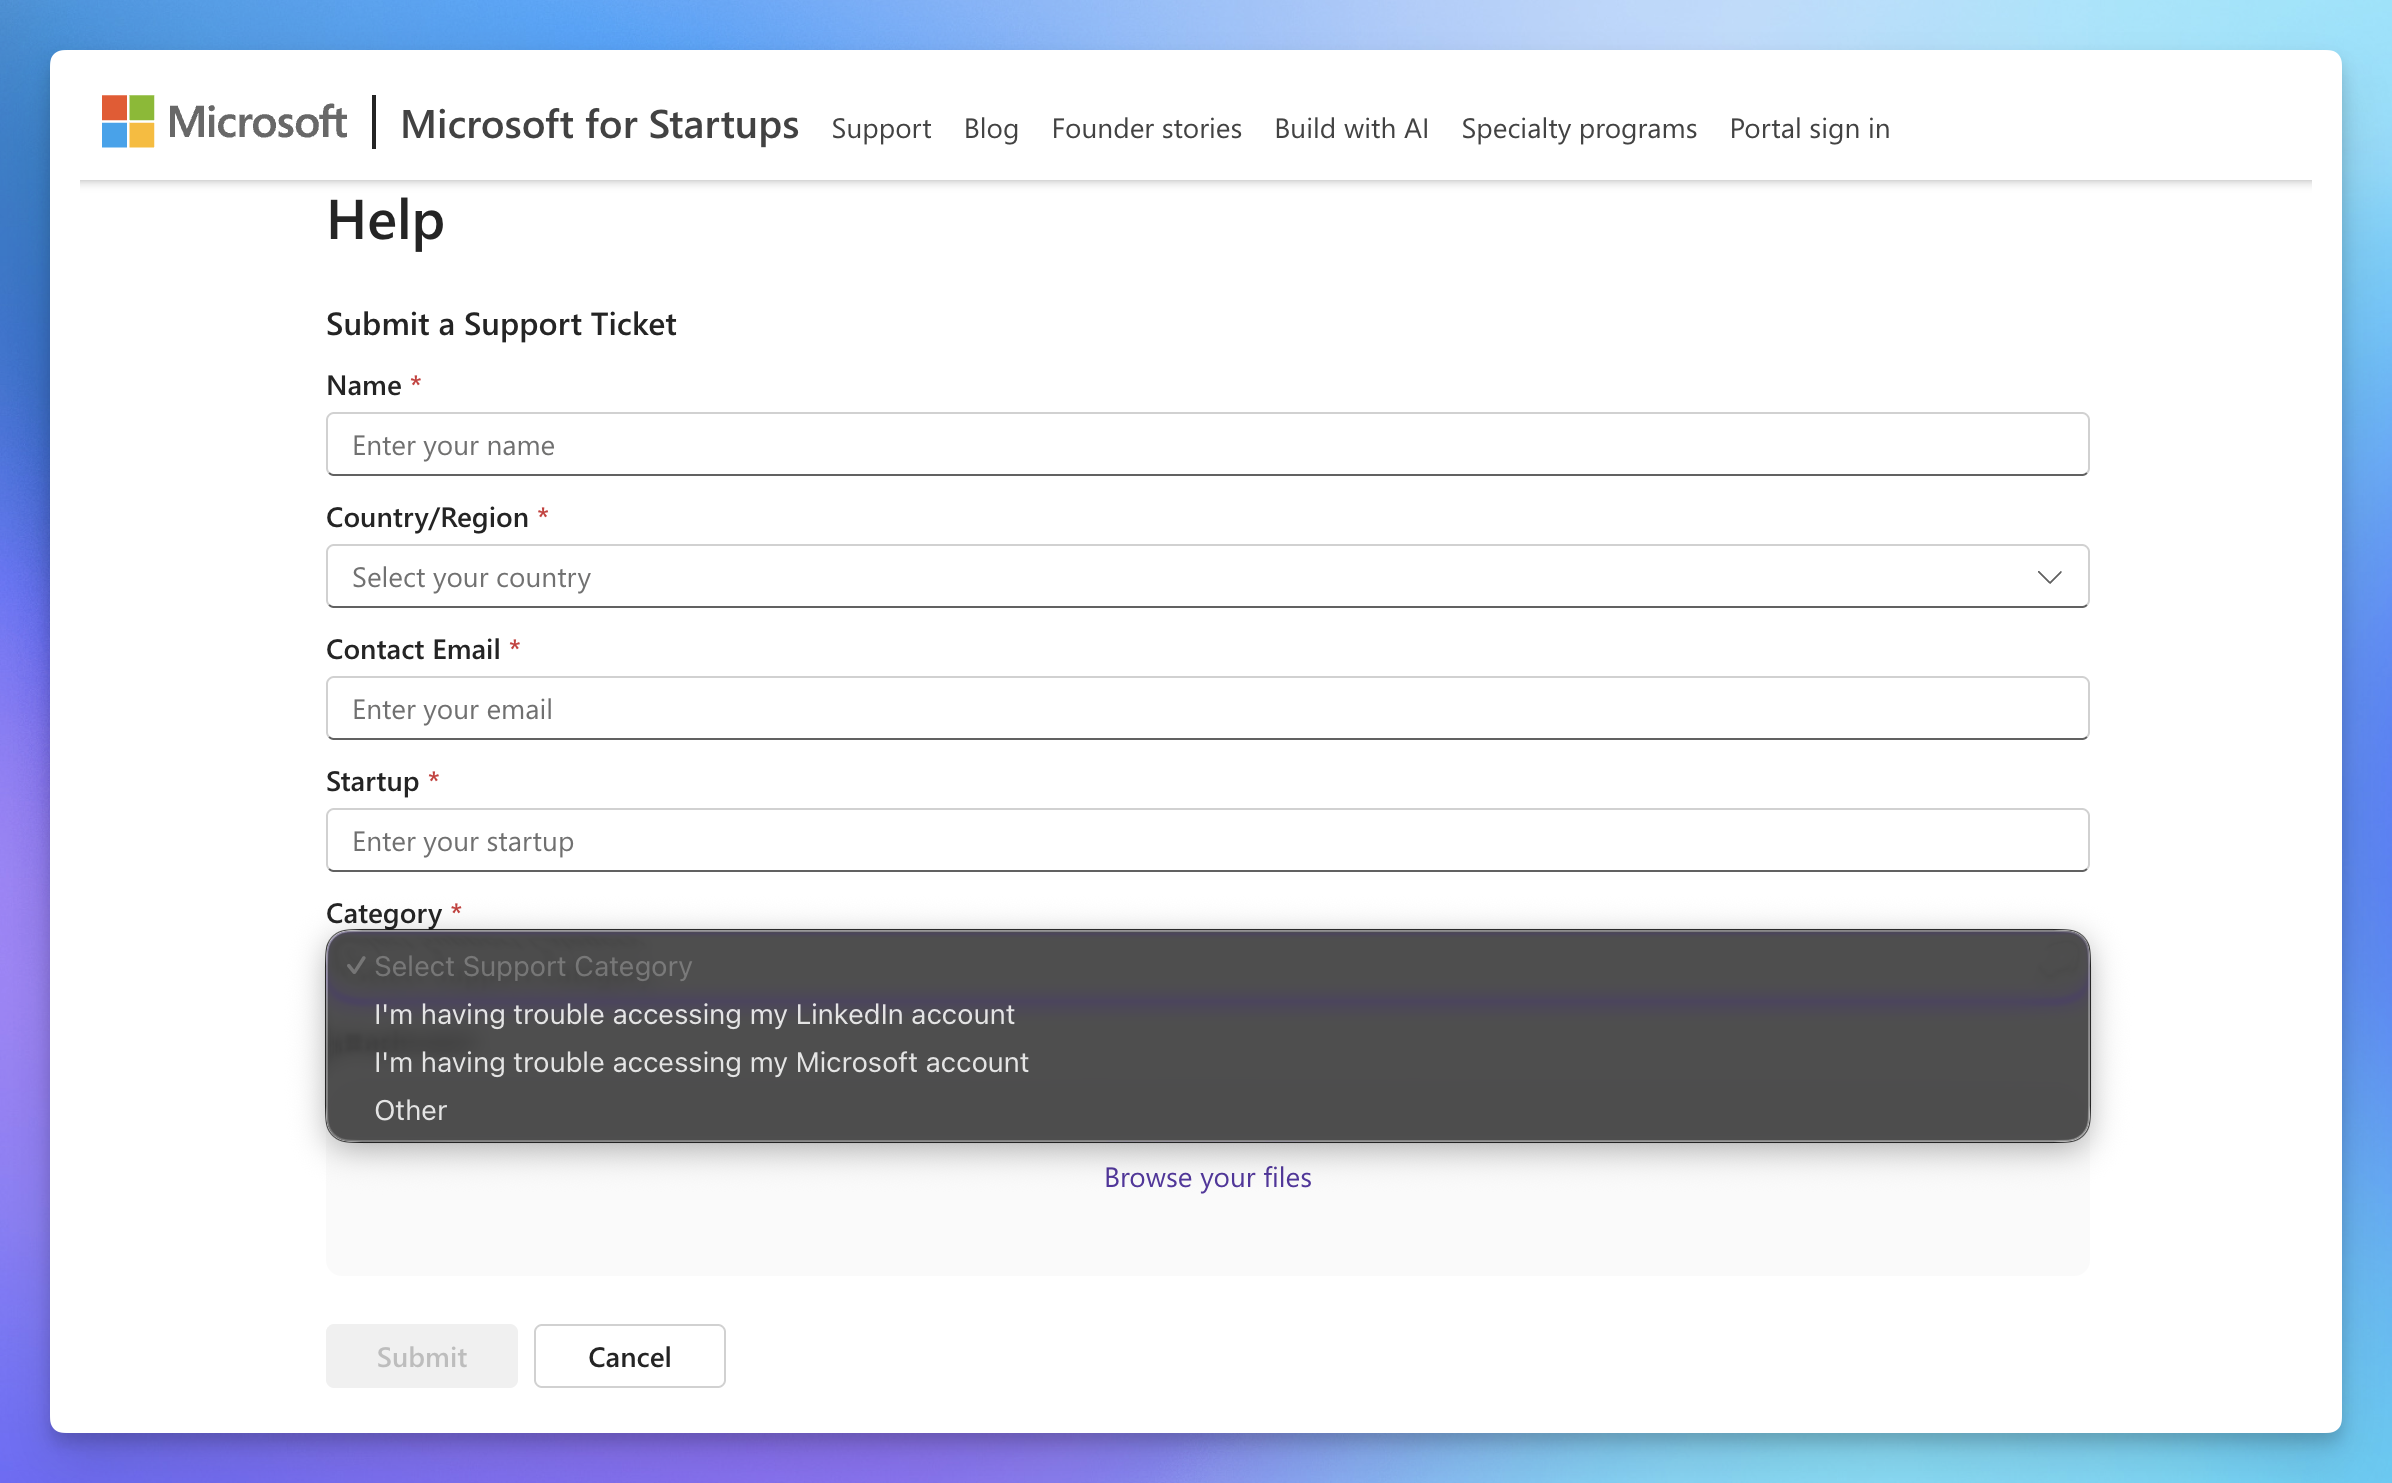Select the LinkedIn account trouble option
This screenshot has height=1483, width=2392.
tap(1207, 1014)
